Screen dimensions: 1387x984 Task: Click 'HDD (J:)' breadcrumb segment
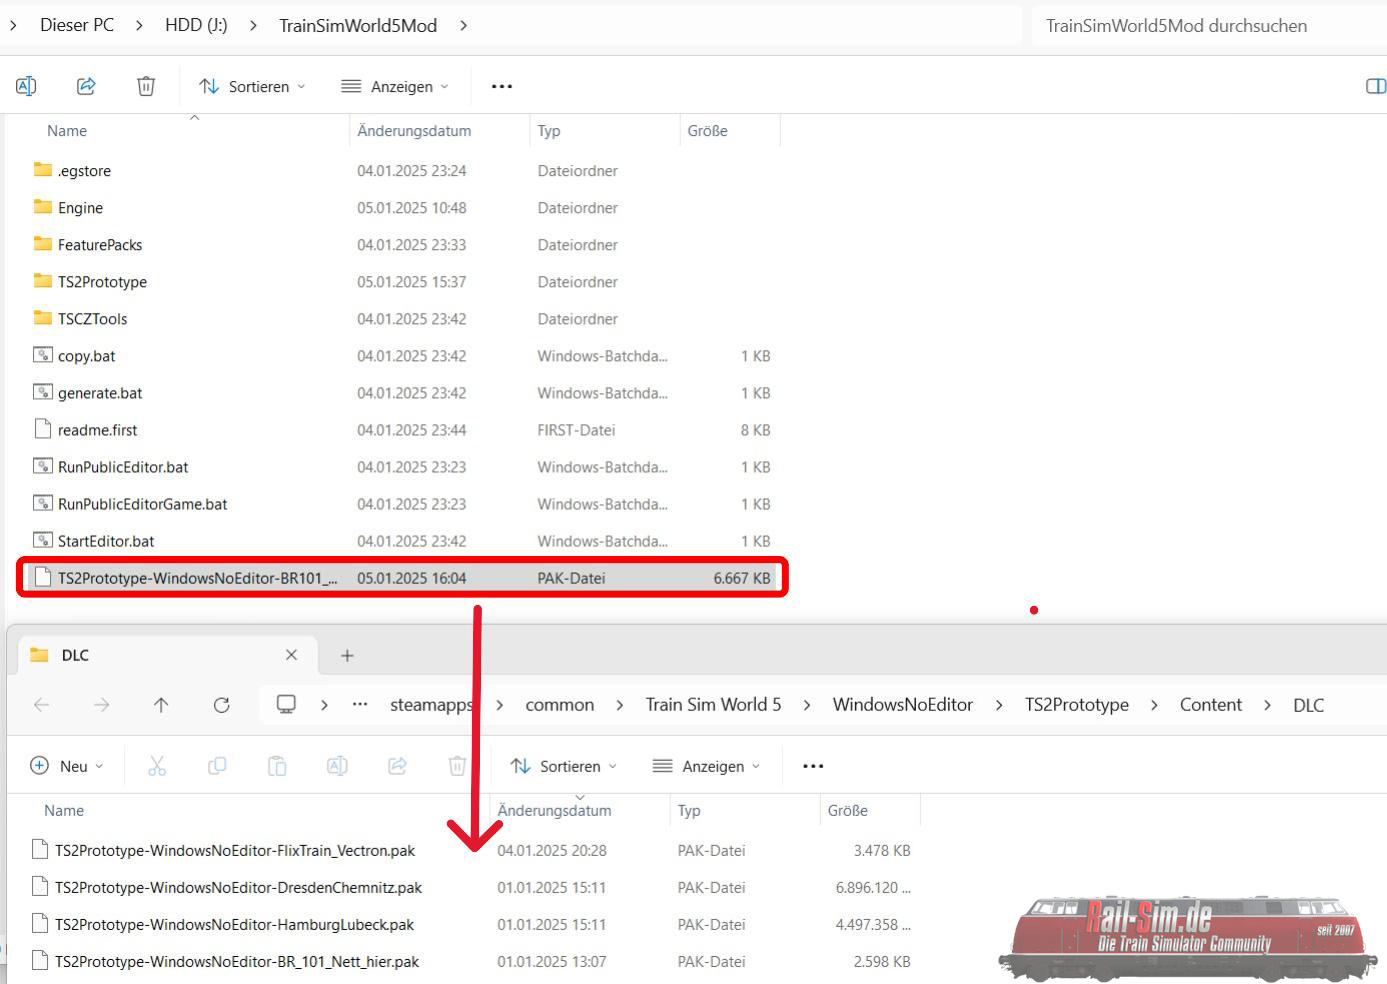pos(196,25)
